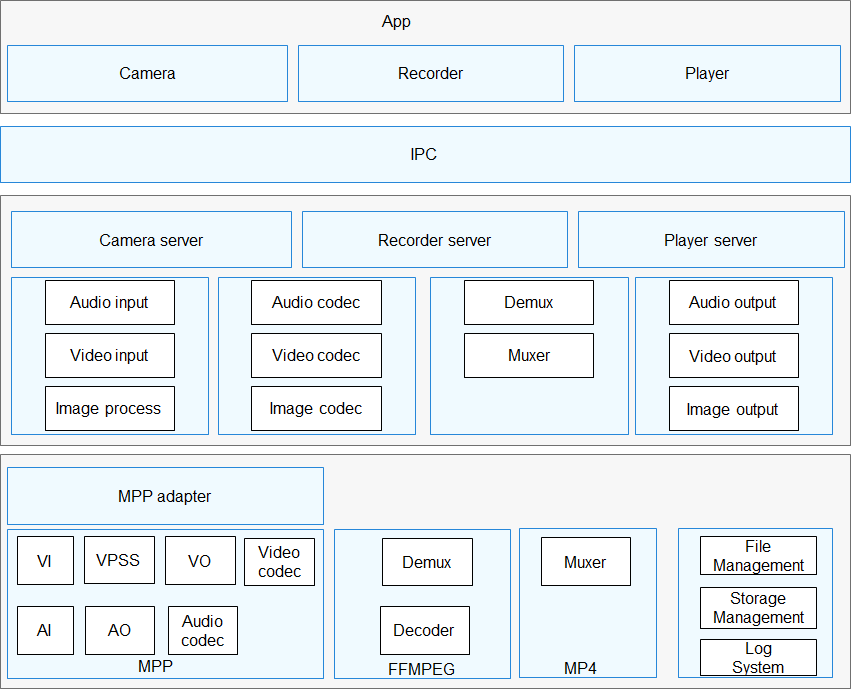Select the File Management box
This screenshot has height=689, width=851.
[758, 556]
